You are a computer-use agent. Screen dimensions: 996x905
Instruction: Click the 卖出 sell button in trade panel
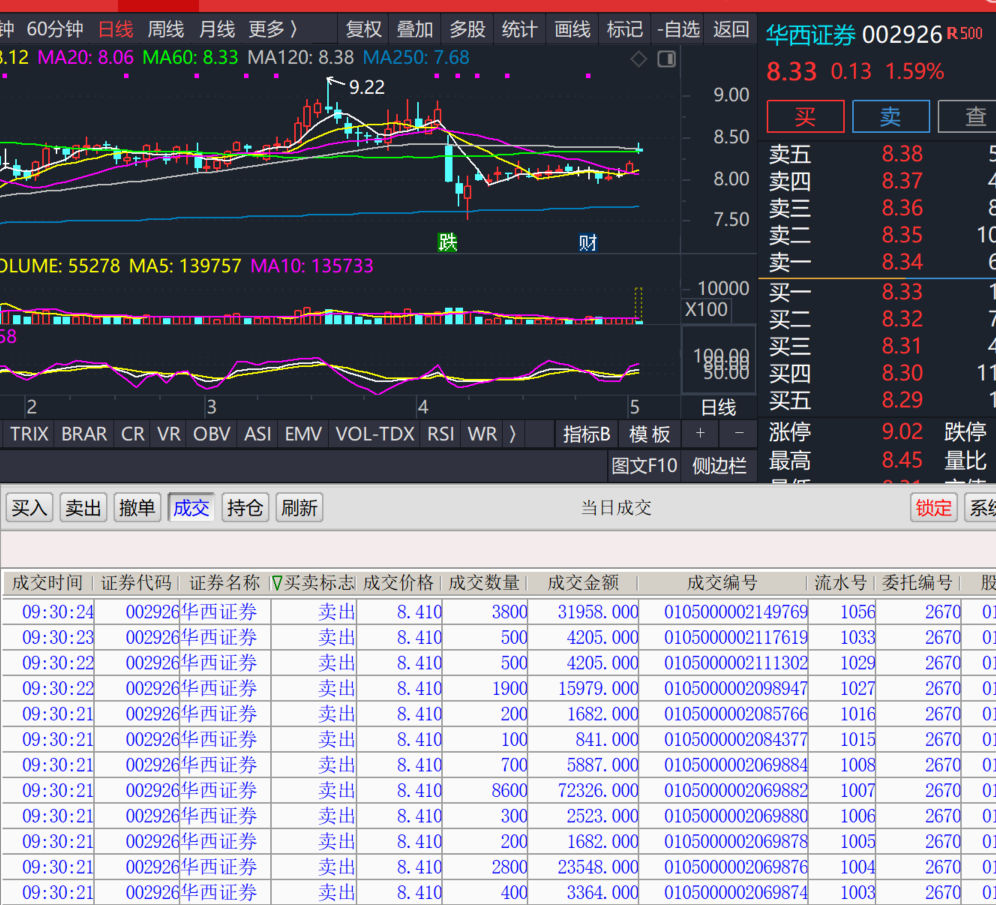tap(83, 507)
